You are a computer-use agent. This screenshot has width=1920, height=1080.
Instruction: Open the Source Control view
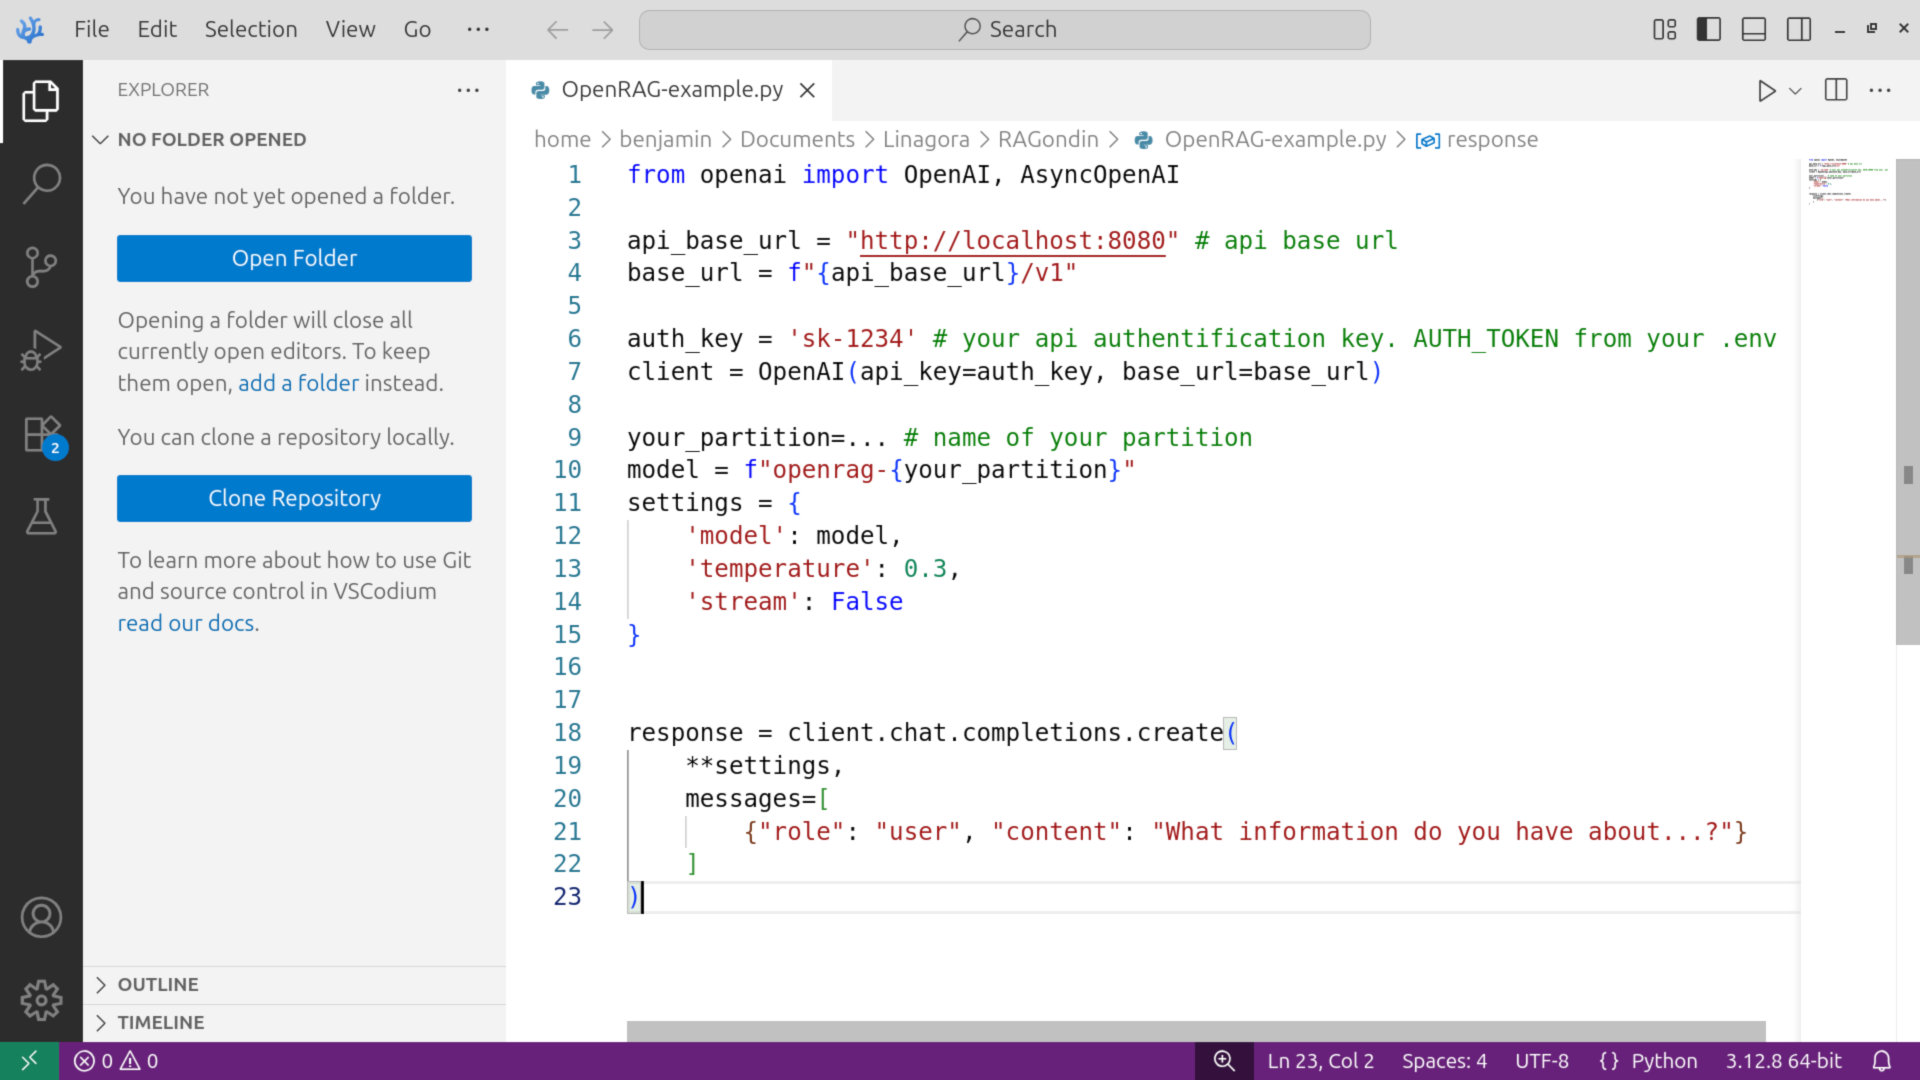41,267
